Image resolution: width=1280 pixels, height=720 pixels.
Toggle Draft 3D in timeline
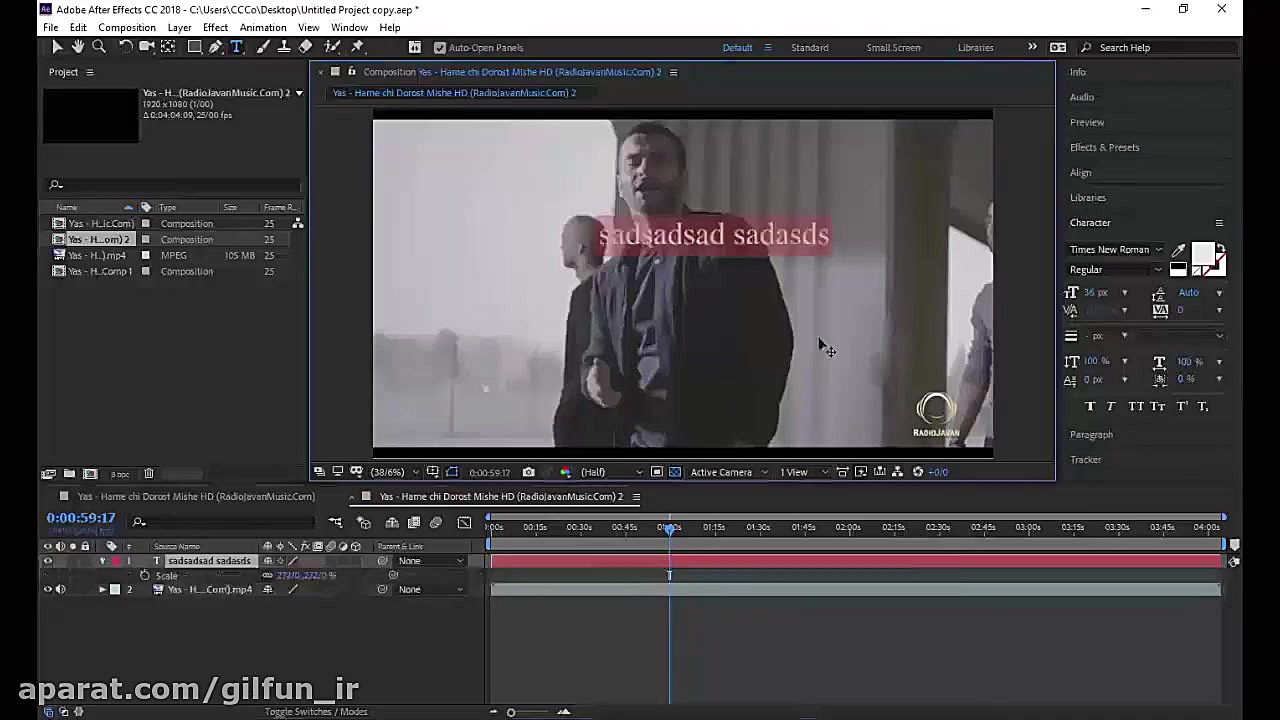pos(364,522)
